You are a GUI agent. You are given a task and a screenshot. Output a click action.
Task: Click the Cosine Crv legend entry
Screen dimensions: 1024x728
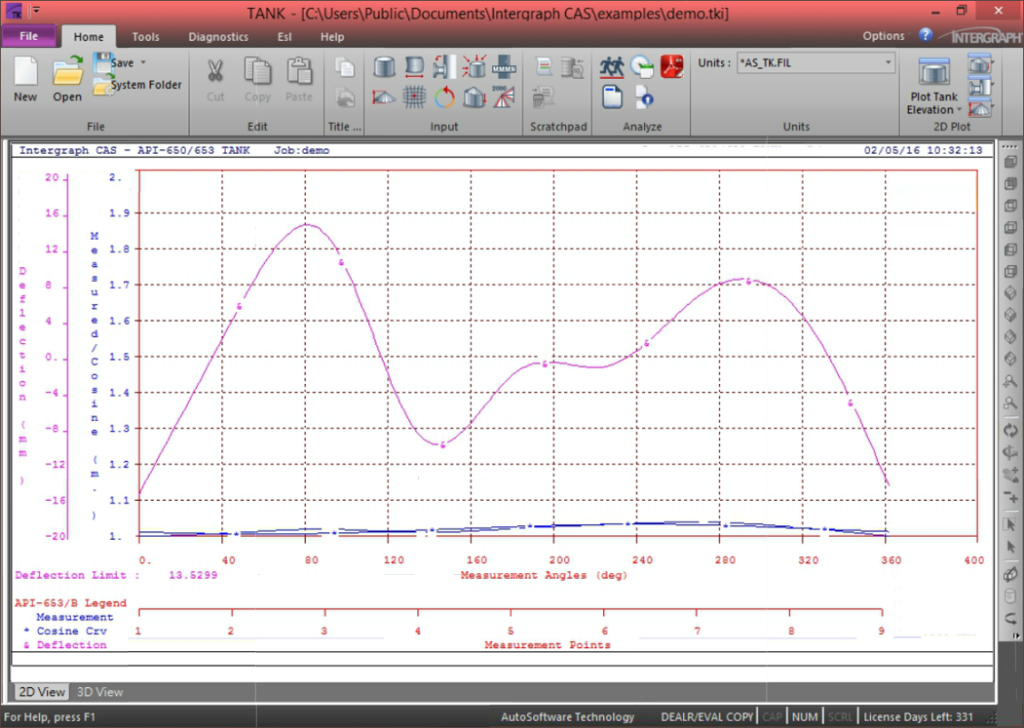71,631
